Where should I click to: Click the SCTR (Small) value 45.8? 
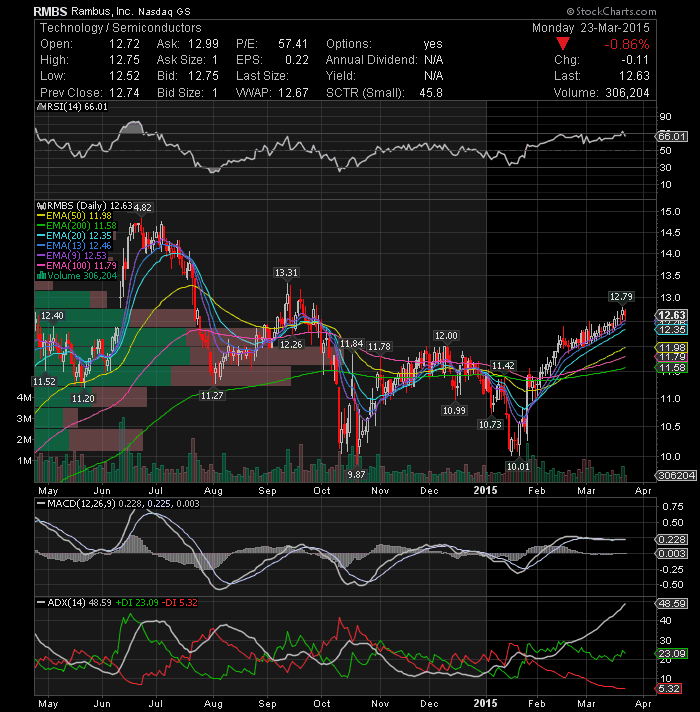tap(431, 93)
